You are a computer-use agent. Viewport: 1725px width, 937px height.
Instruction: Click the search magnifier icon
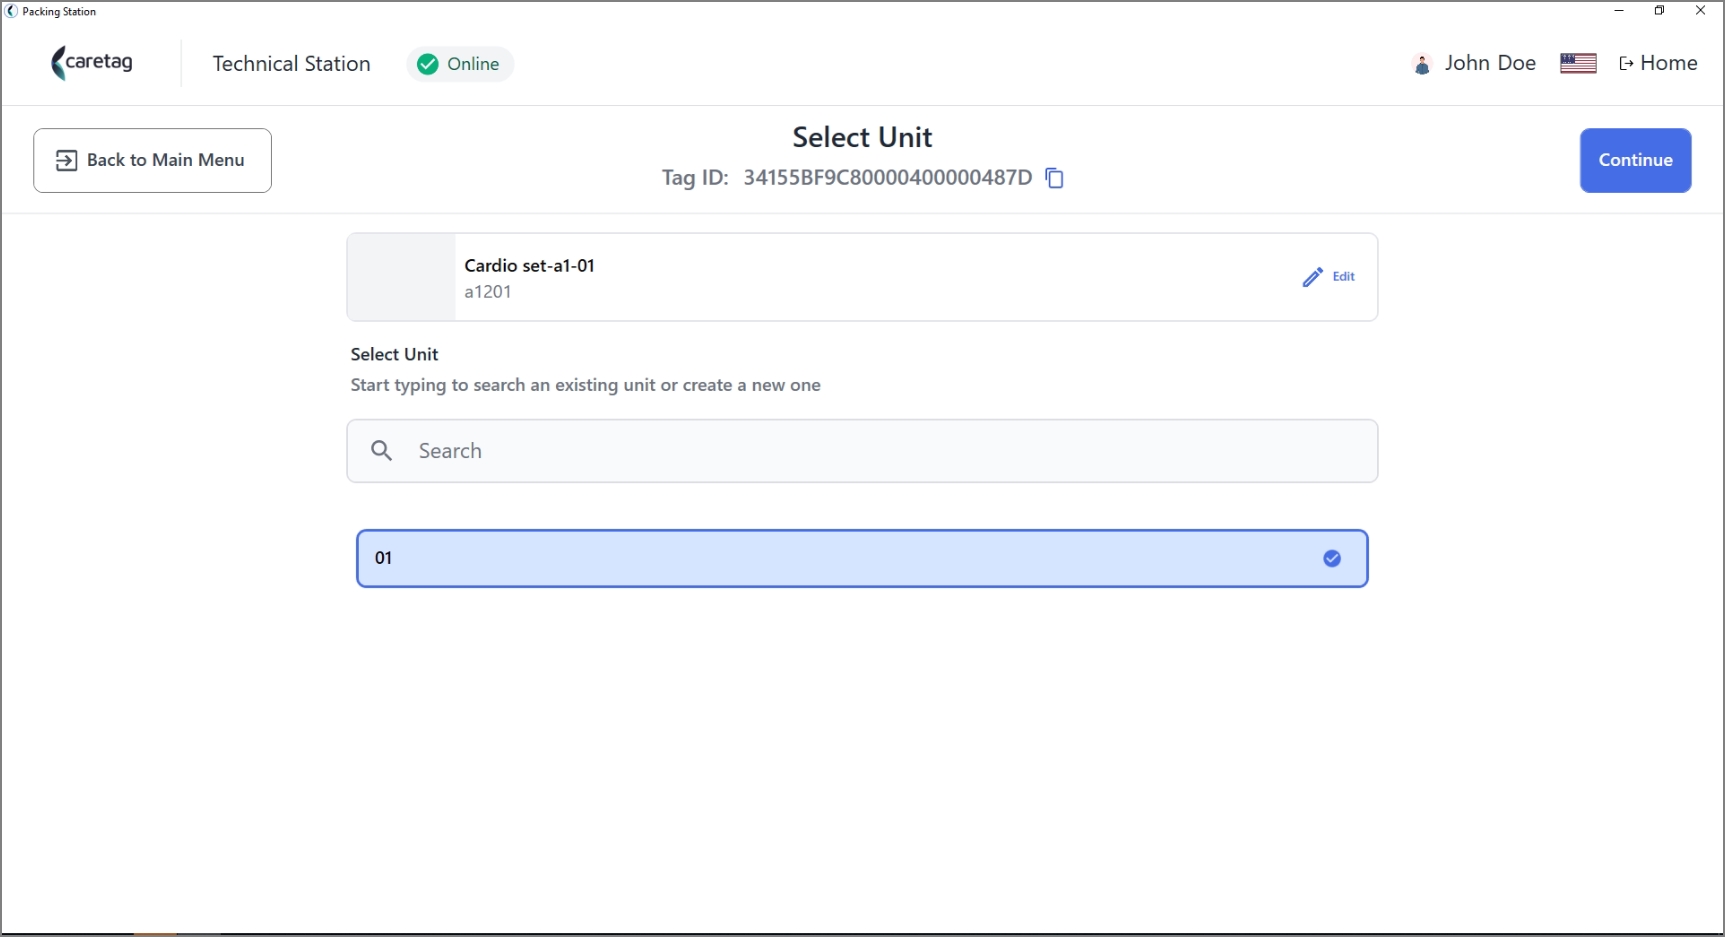click(x=381, y=451)
